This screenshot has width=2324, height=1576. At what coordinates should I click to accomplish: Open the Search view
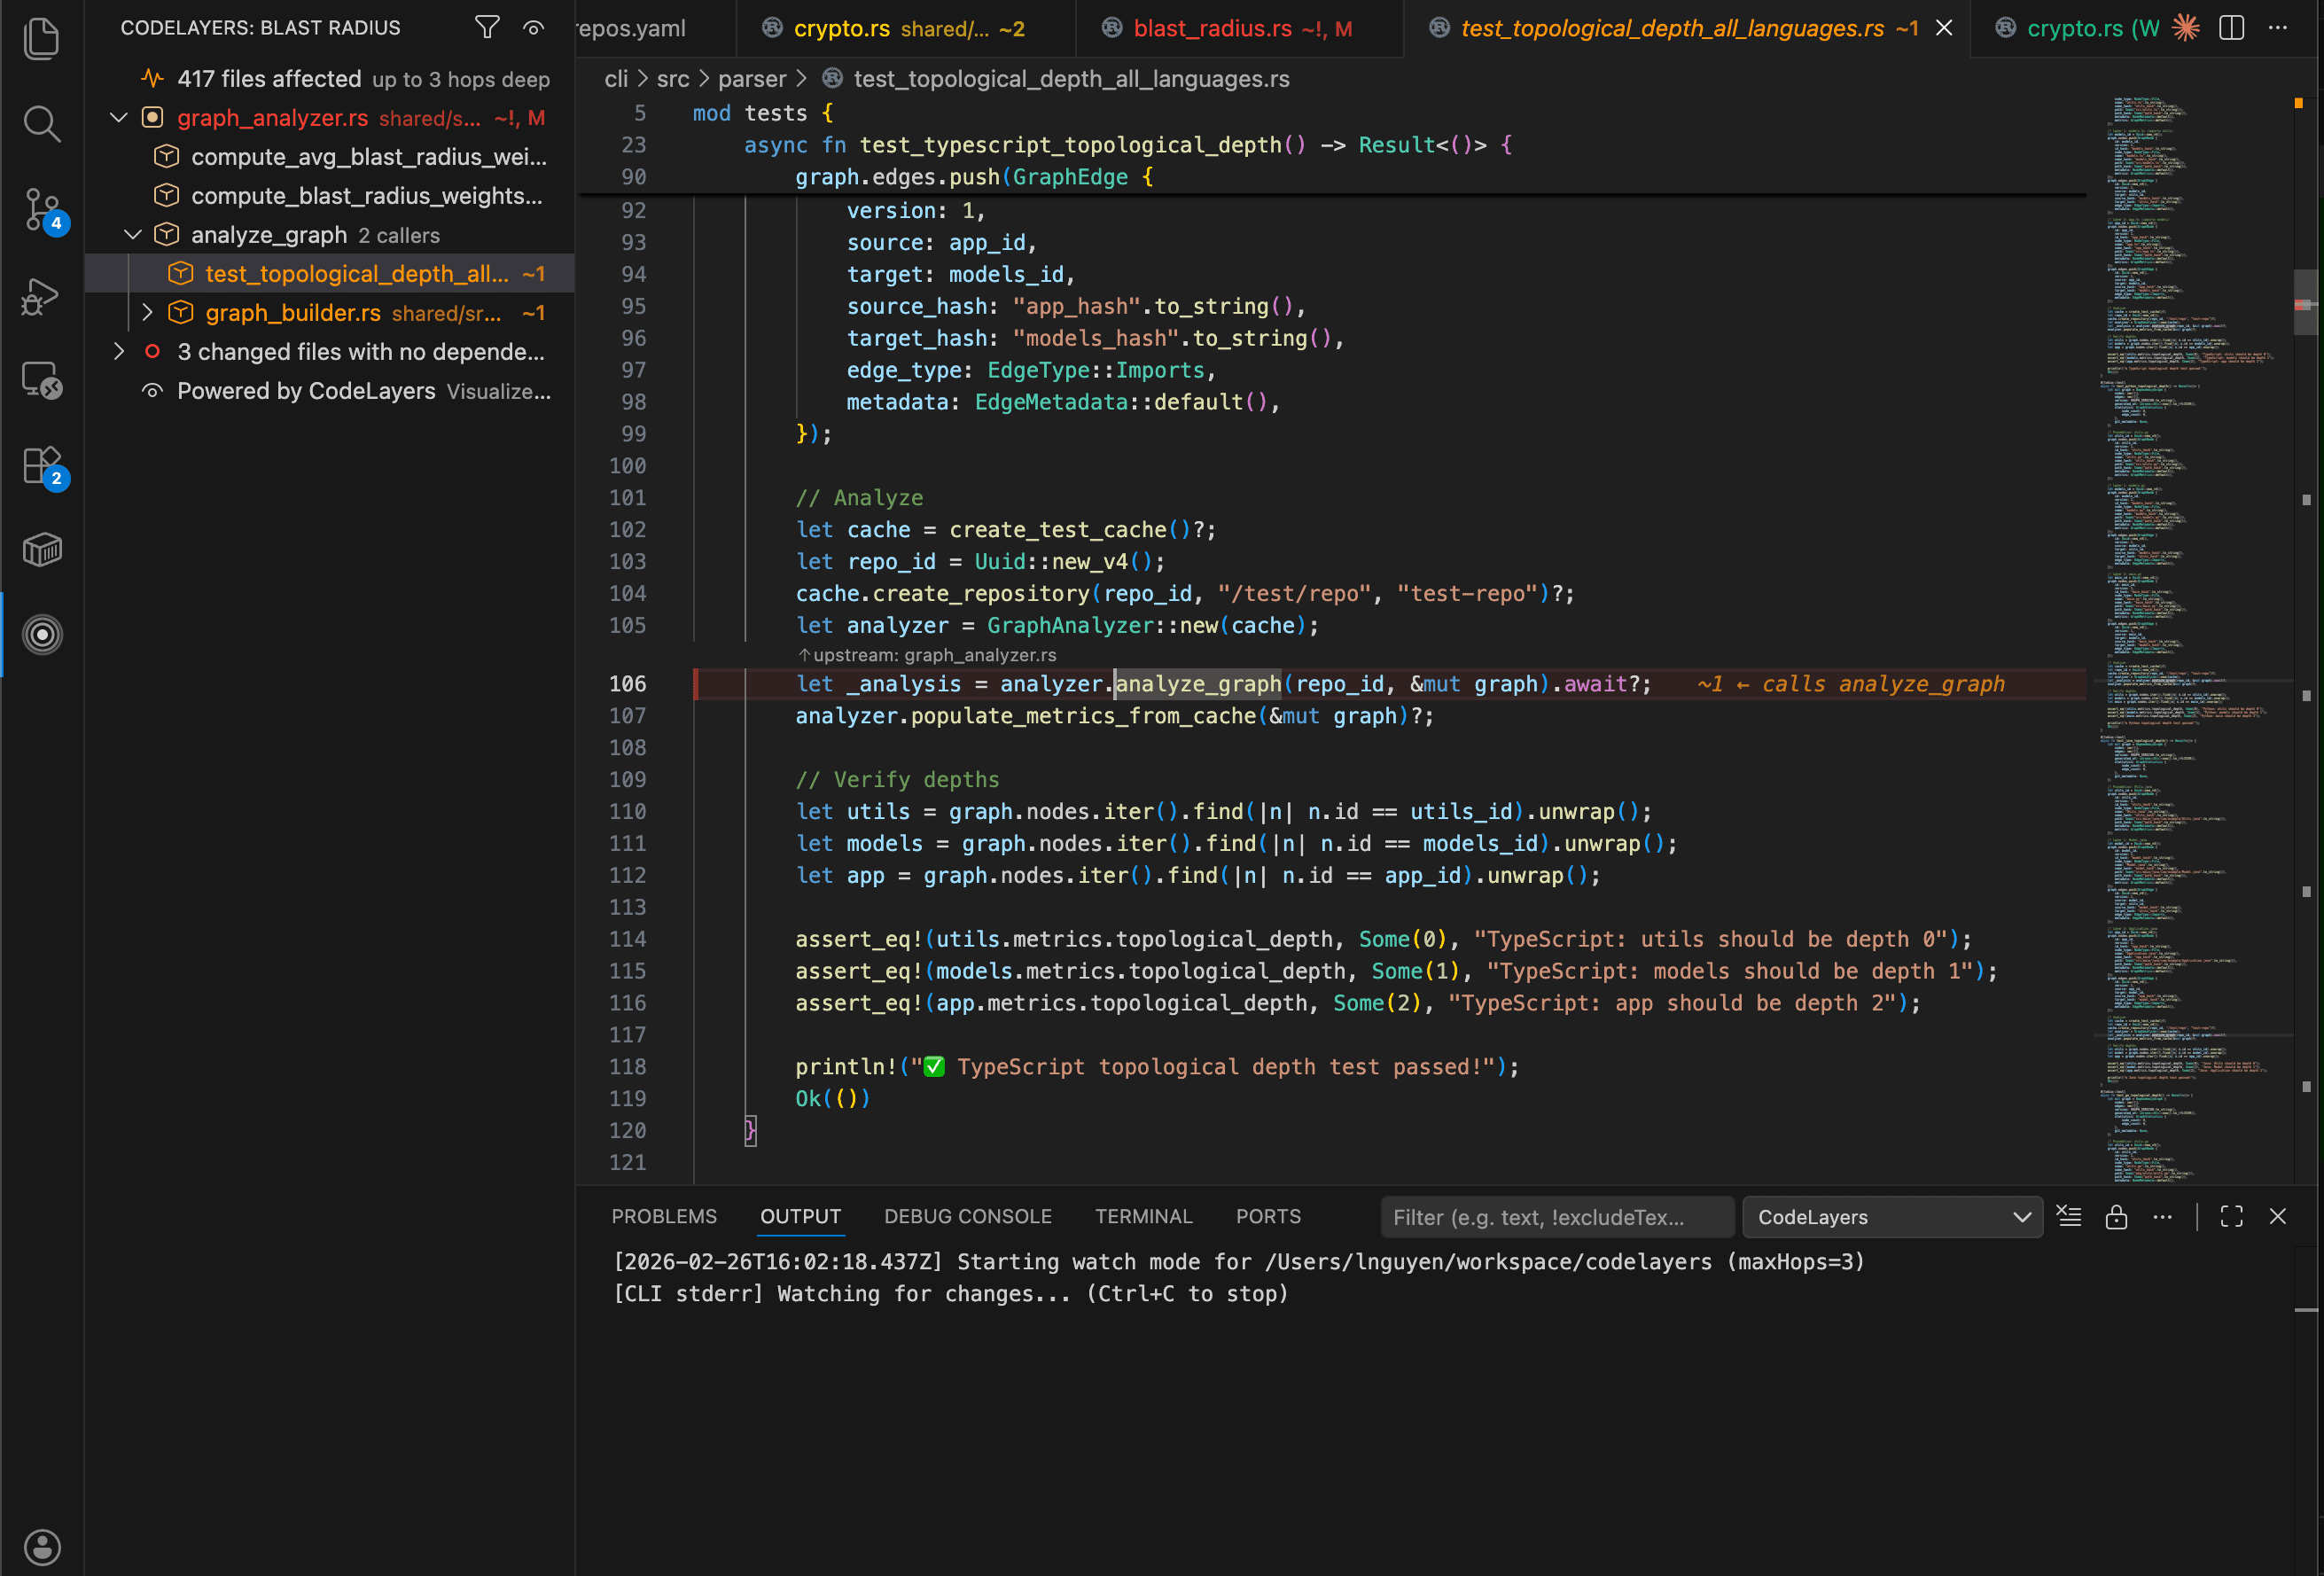pos(42,123)
